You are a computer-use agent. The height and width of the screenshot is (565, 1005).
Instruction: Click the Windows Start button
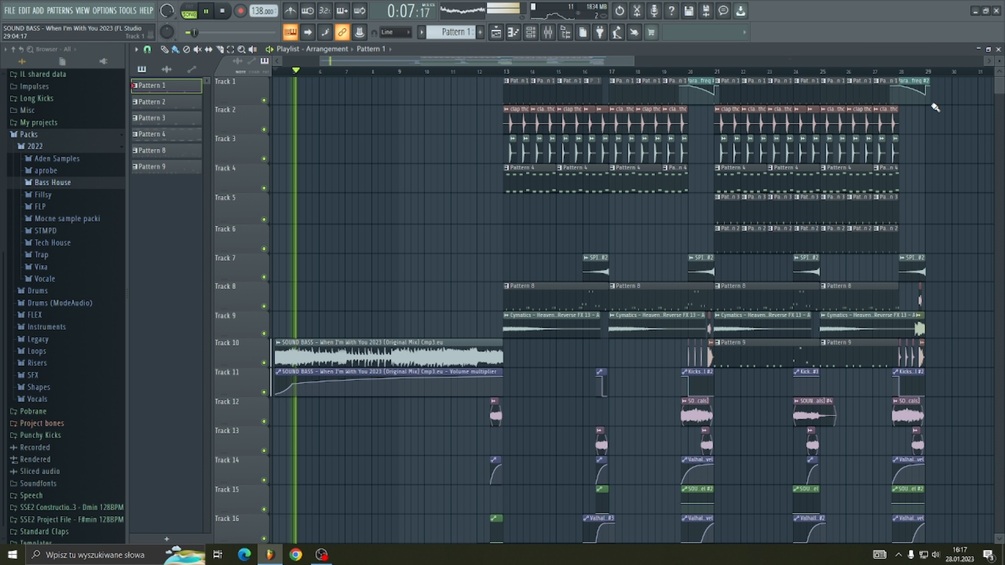click(x=12, y=554)
